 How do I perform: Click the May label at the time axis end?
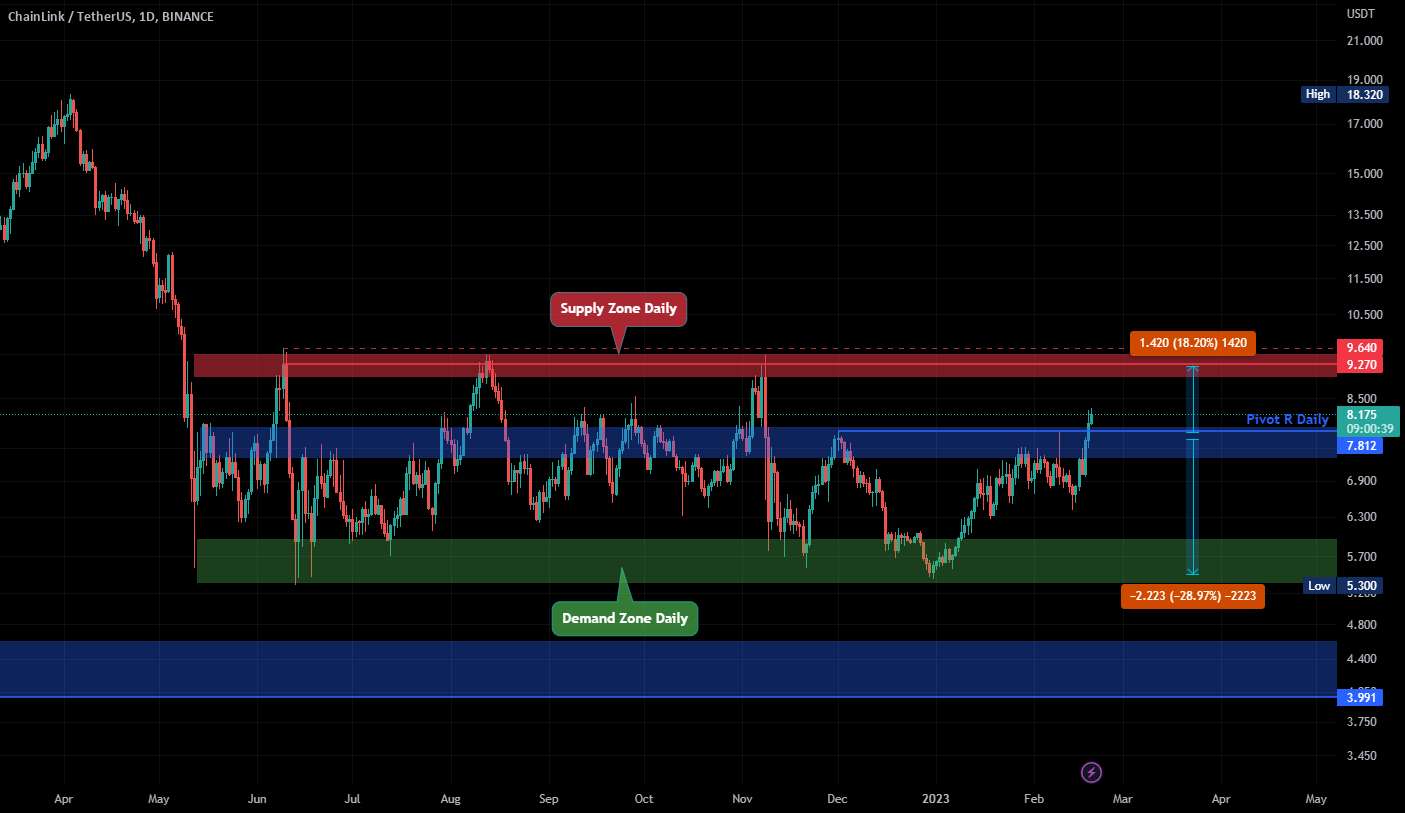click(x=1316, y=799)
